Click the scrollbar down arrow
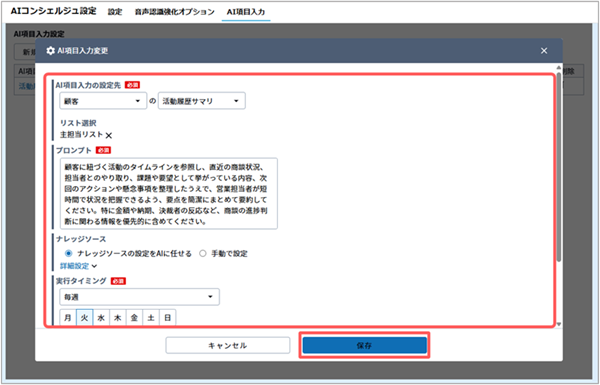The width and height of the screenshot is (600, 385). coord(559,324)
